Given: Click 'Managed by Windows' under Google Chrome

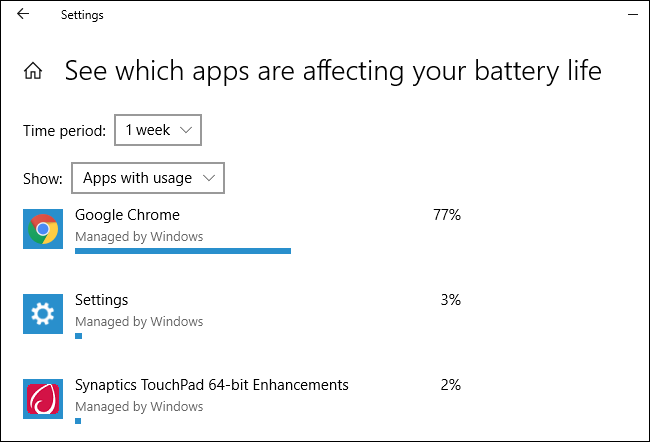Looking at the screenshot, I should tap(139, 237).
